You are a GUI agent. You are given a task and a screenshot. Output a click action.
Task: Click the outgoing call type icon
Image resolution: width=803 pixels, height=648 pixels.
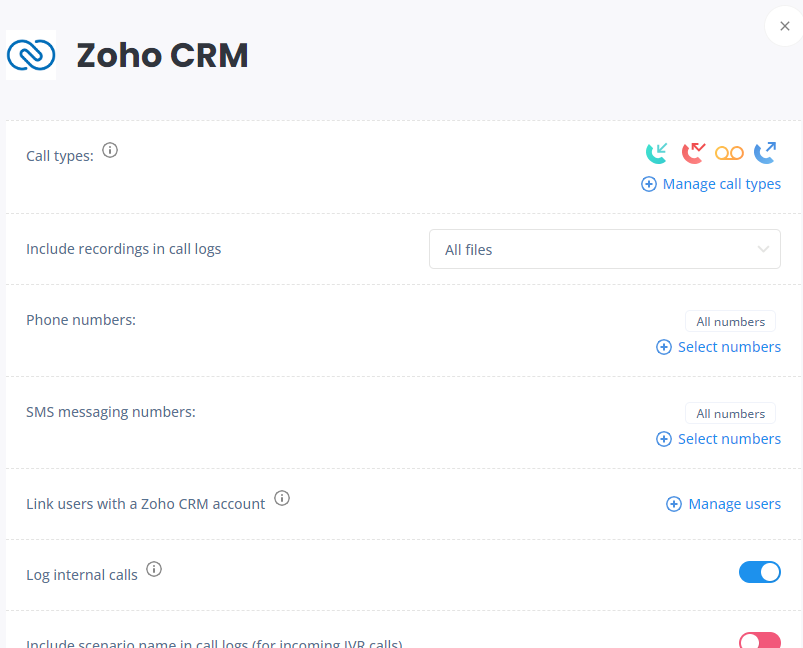point(765,153)
